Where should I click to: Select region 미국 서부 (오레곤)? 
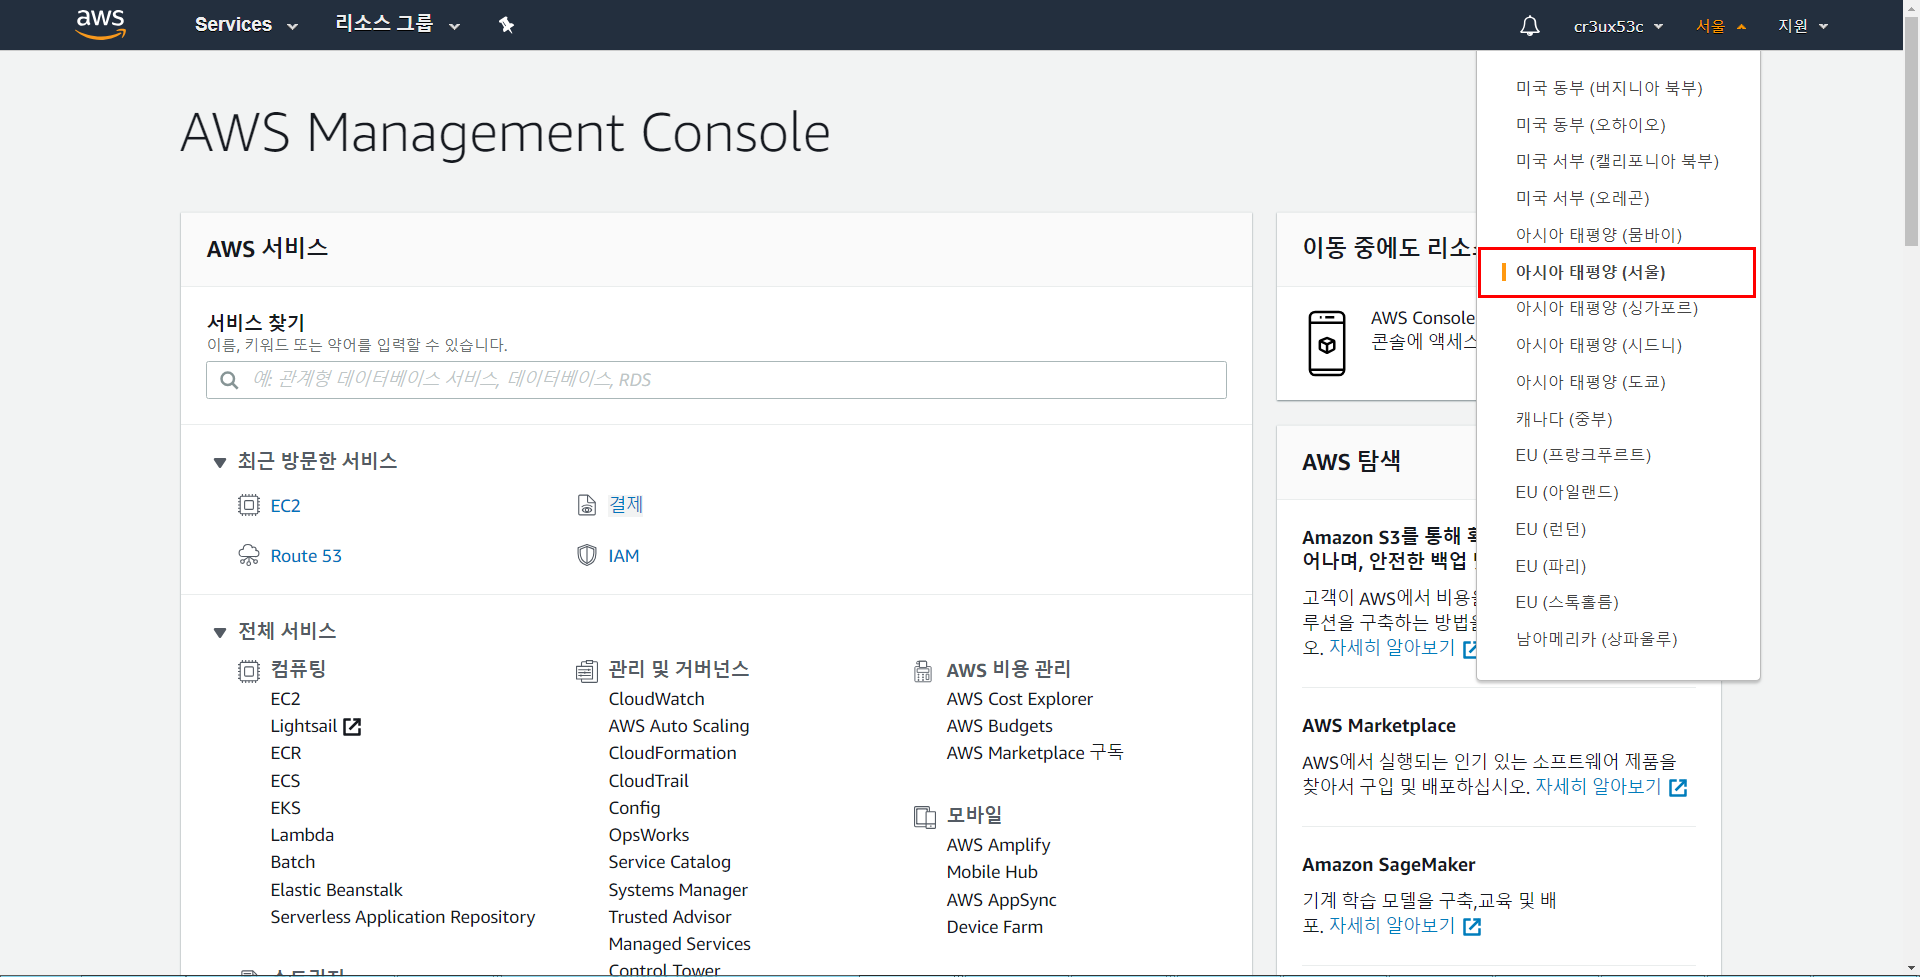tap(1582, 198)
